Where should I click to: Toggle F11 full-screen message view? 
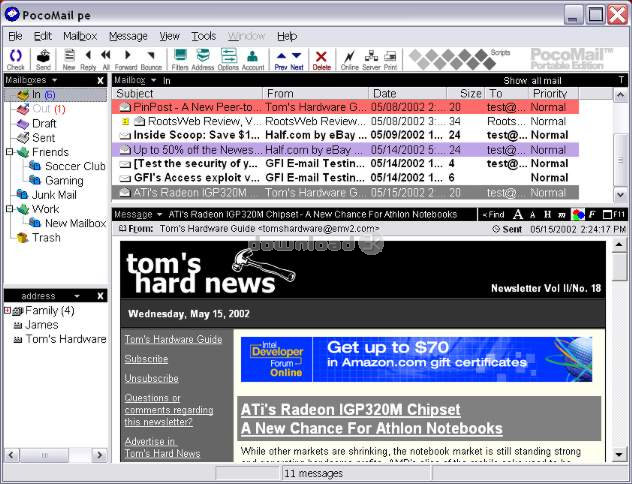617,214
